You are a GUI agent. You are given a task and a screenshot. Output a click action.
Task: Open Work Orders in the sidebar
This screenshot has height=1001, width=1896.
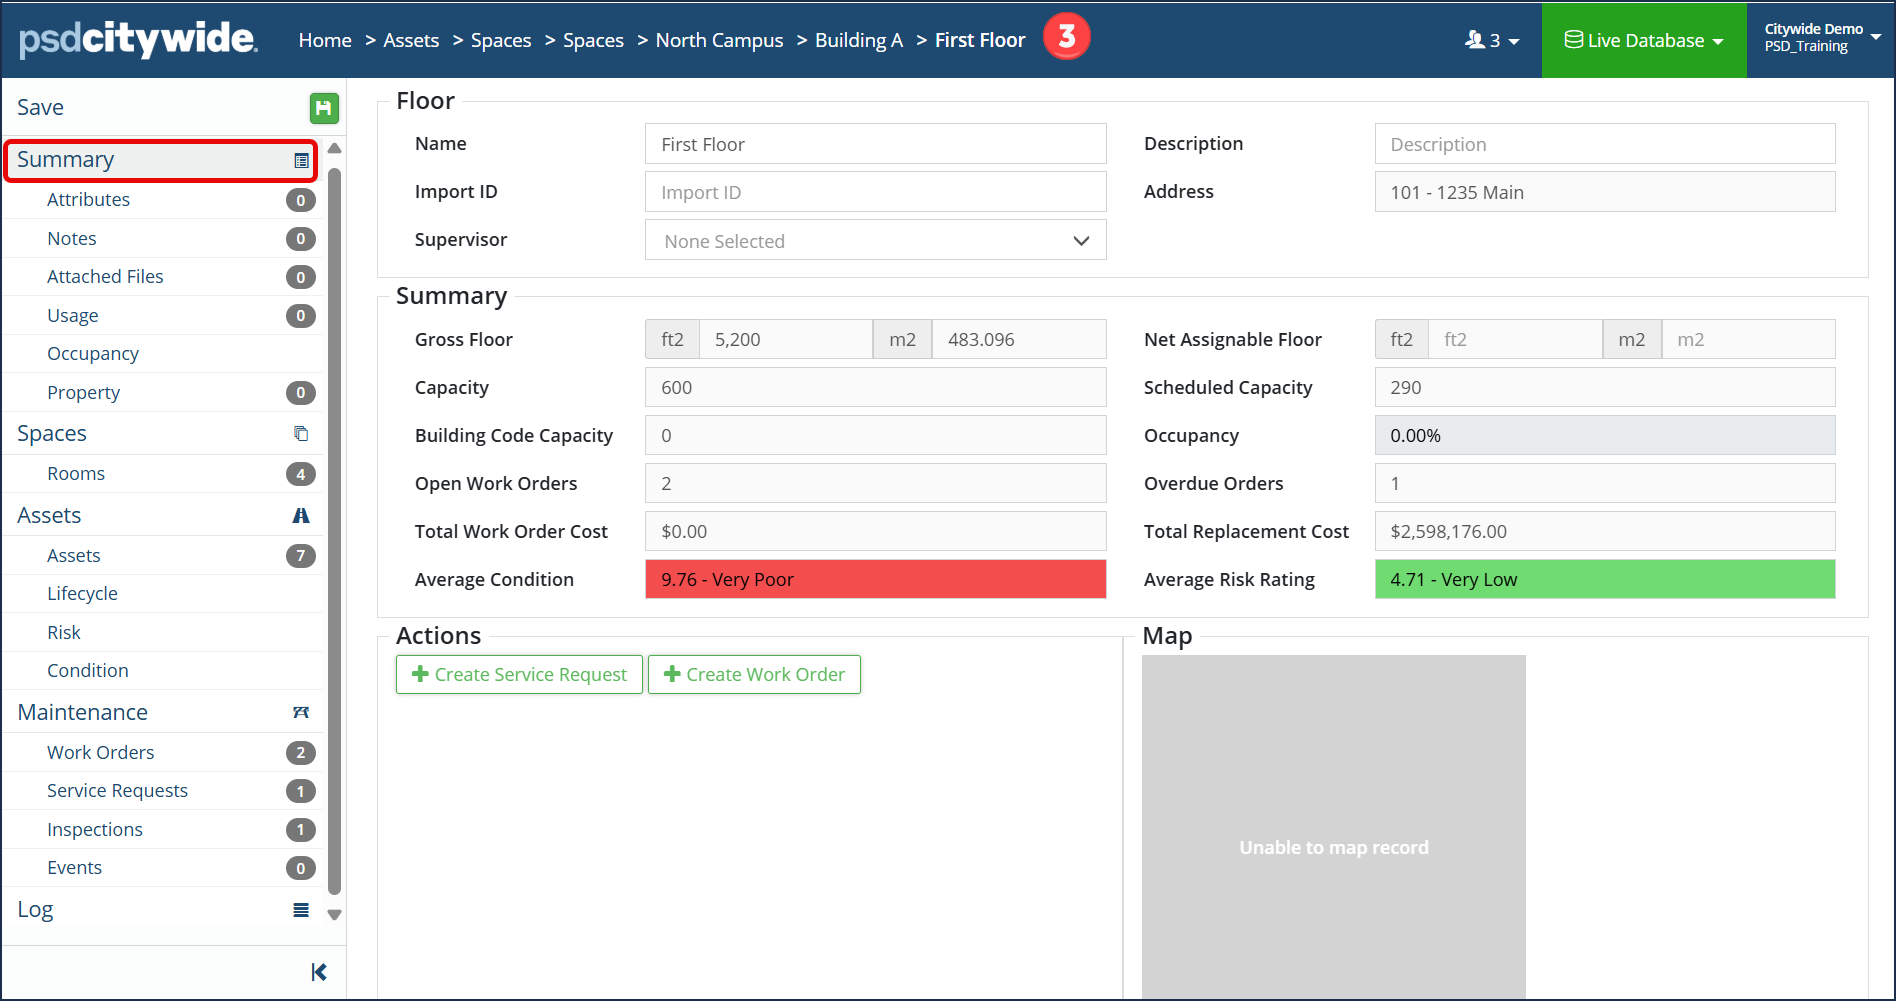[101, 753]
